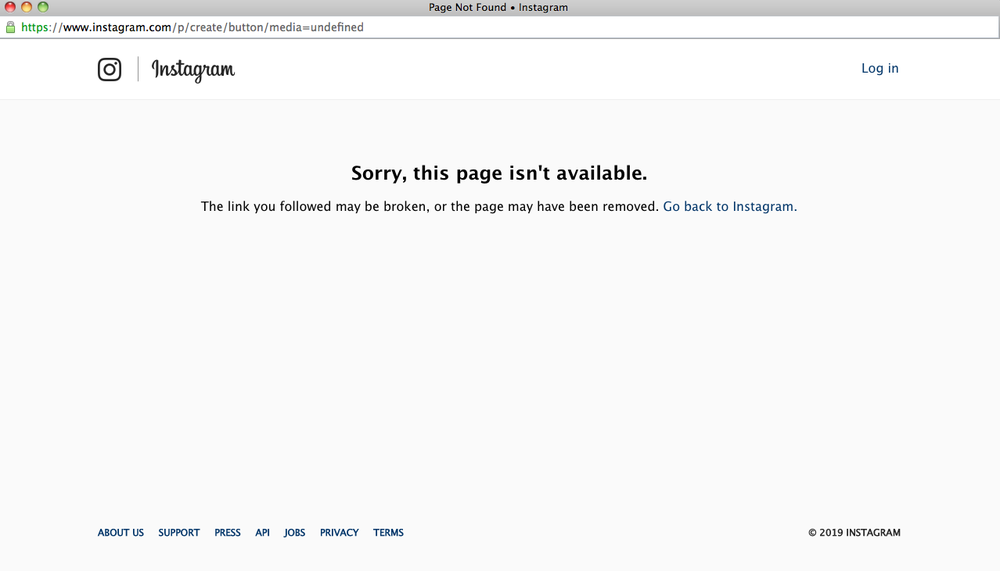
Task: Open the Log in link
Action: coord(879,68)
